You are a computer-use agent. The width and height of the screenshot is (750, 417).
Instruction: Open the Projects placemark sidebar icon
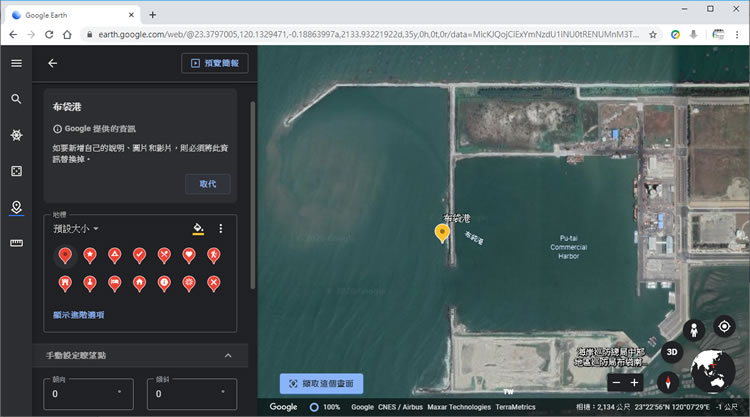click(16, 207)
